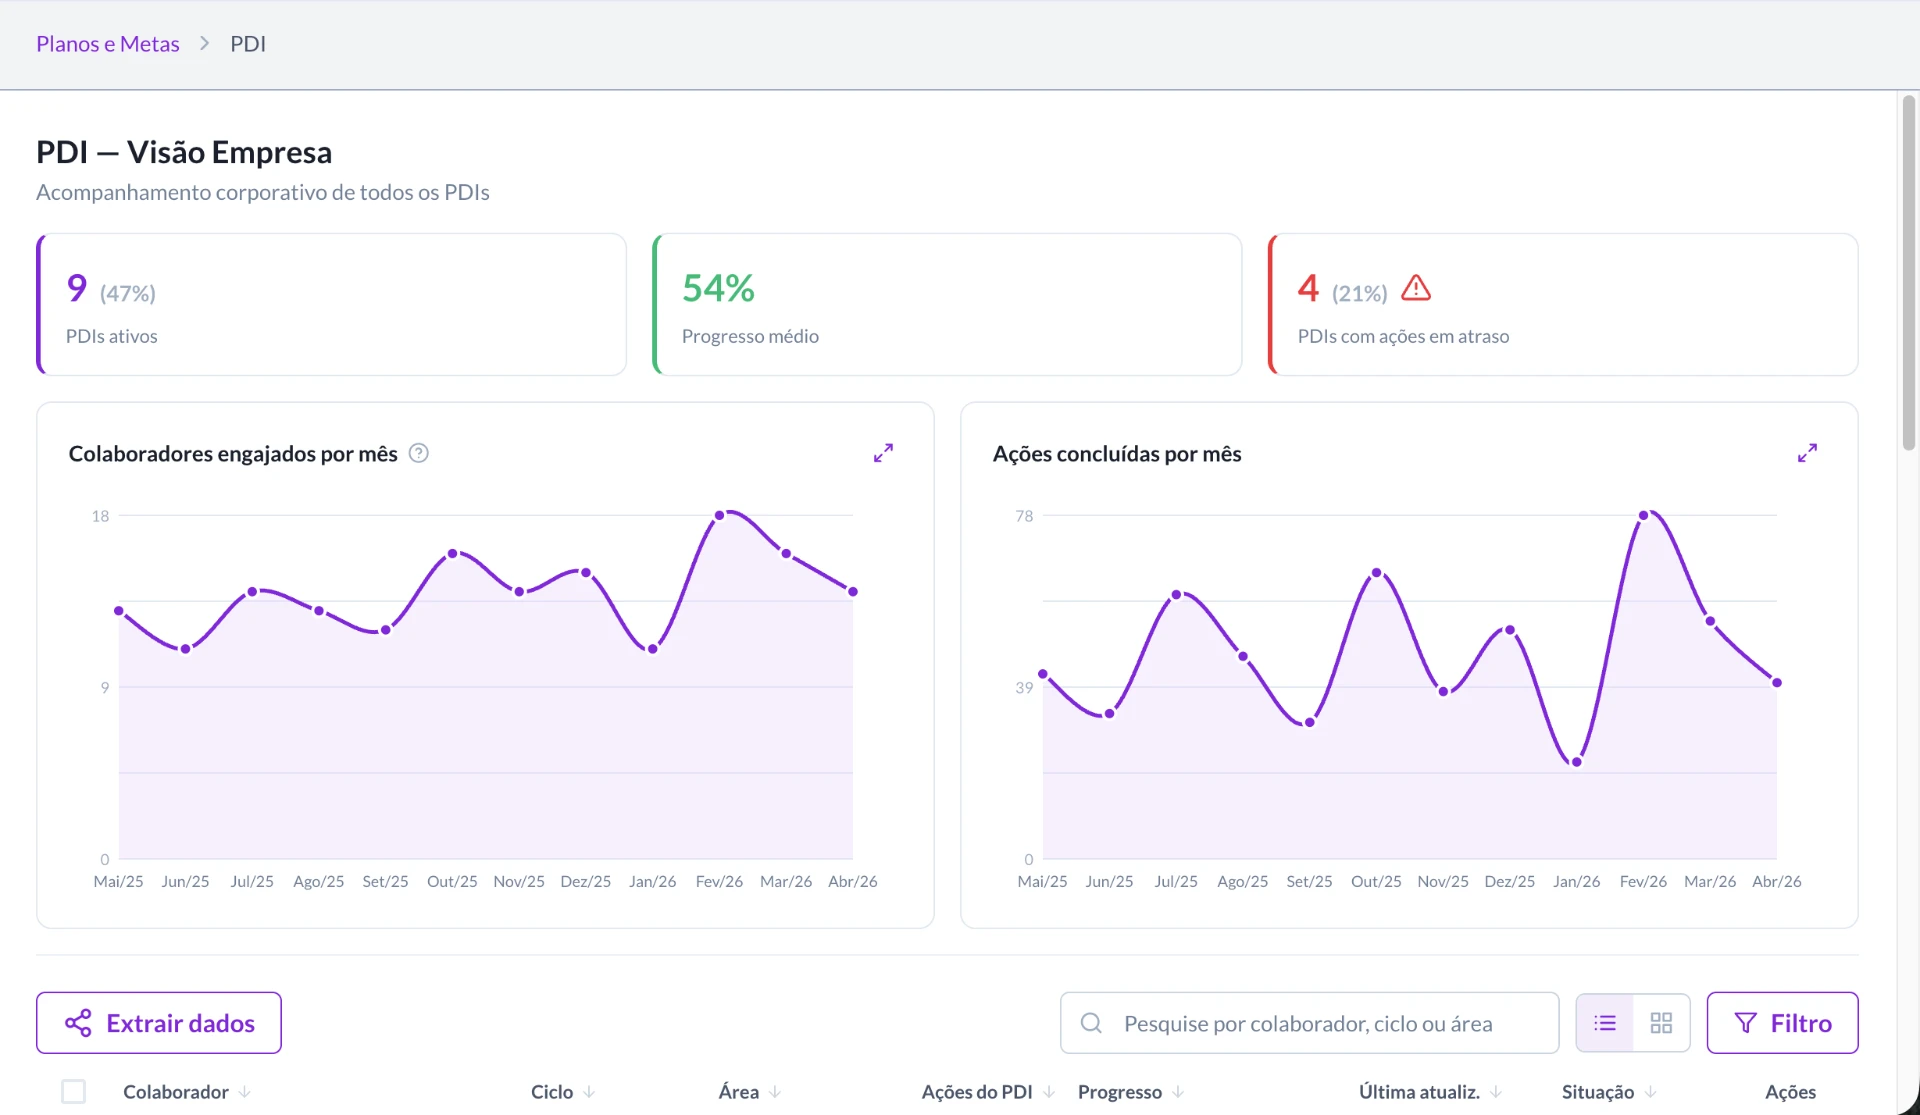Expand the Colaboradores engajados chart
Screen dimensions: 1920x1115
coord(883,453)
